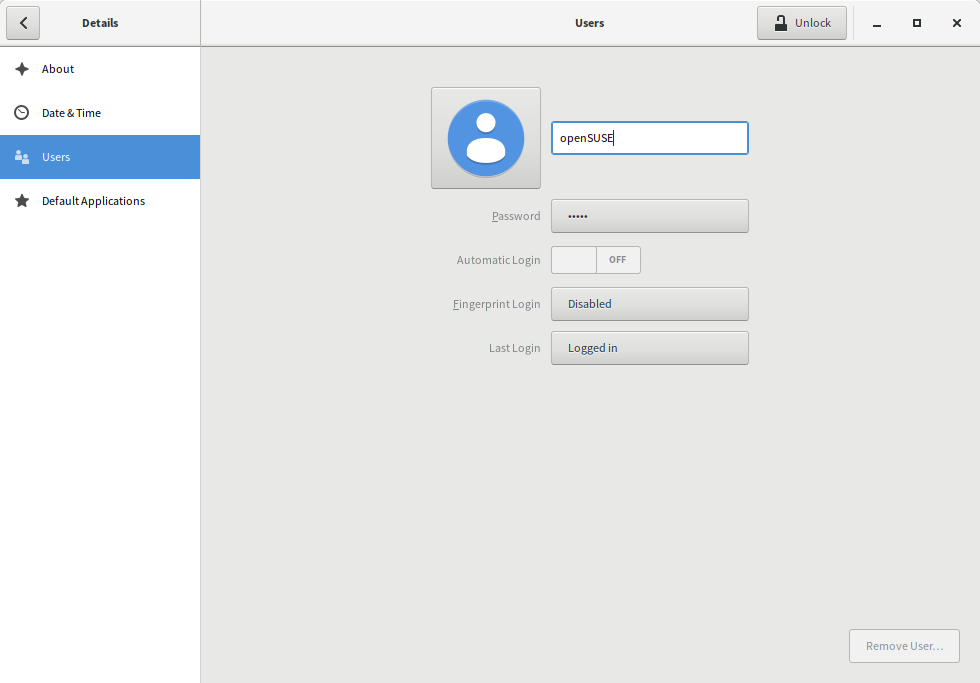Click the OFF label of Automatic Login switch
Screen dimensions: 980x683
pyautogui.click(x=618, y=259)
